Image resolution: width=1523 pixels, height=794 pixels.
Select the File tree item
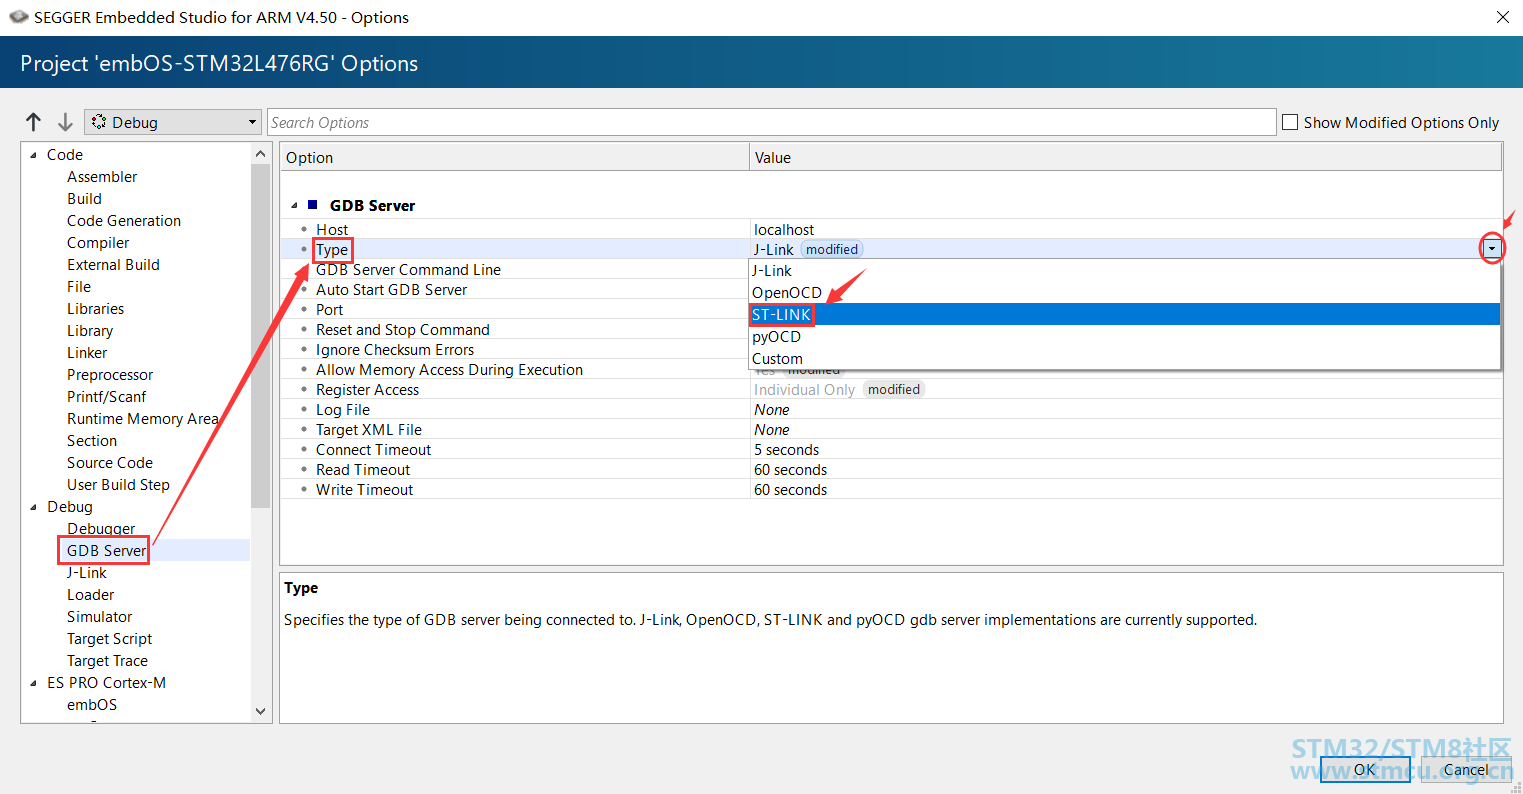point(79,287)
